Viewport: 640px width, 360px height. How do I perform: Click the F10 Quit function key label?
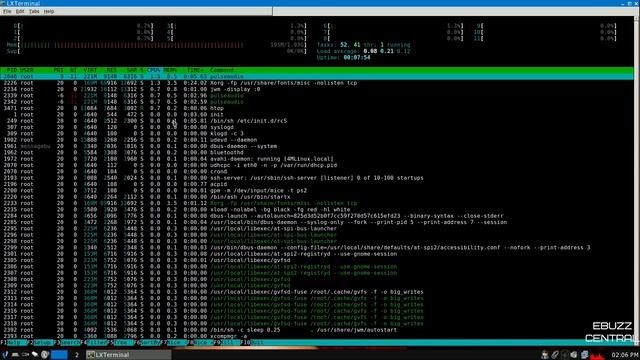click(x=252, y=342)
